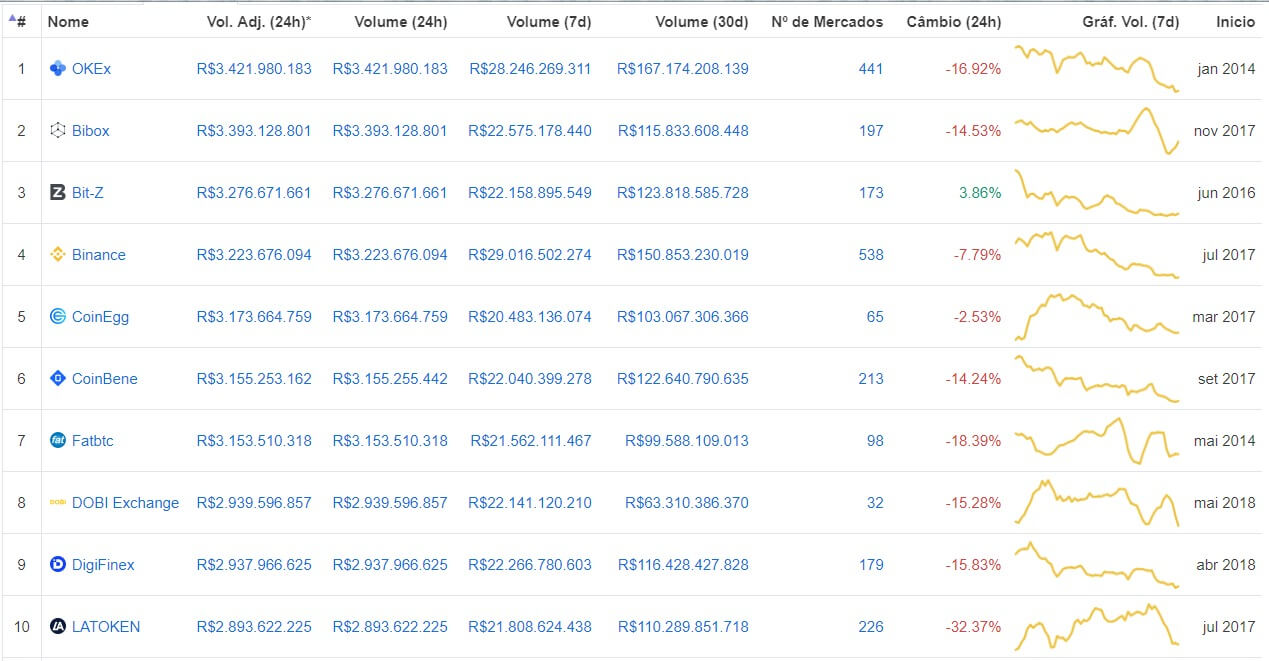Click OKEx markets count 441

[x=871, y=68]
